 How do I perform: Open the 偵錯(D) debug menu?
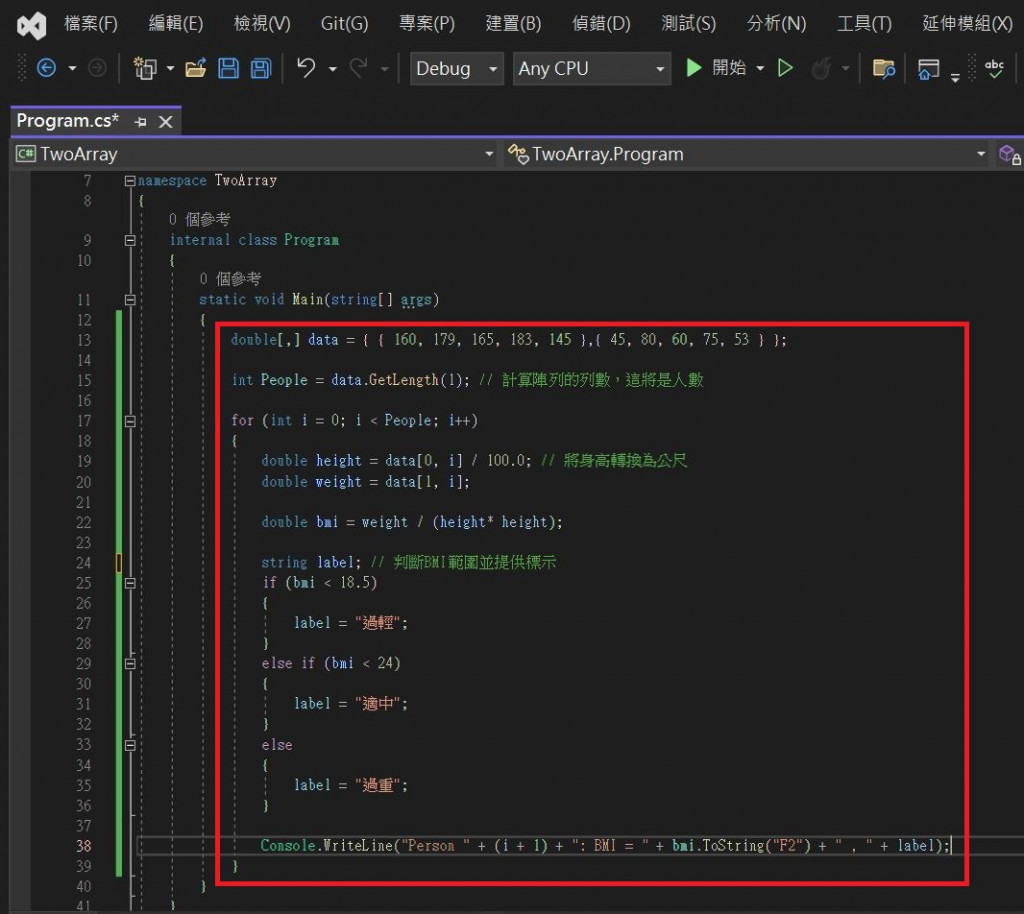click(601, 24)
